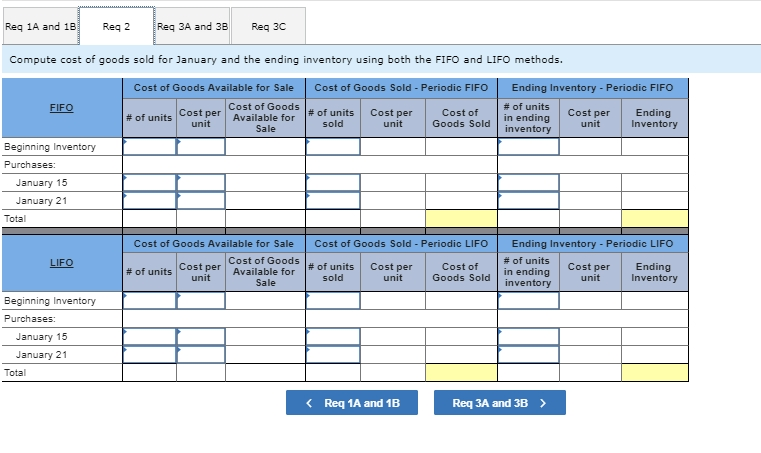Viewport: 761px width, 453px height.
Task: Click the LIFO total Cost of Goods Sold yellow cell
Action: [461, 372]
